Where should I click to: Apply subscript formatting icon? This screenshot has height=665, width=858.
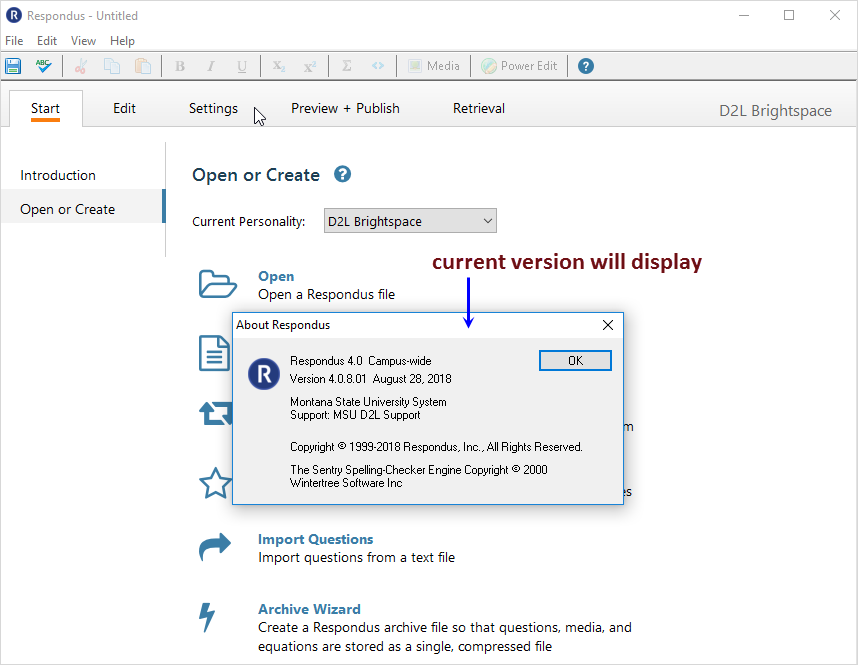point(279,66)
